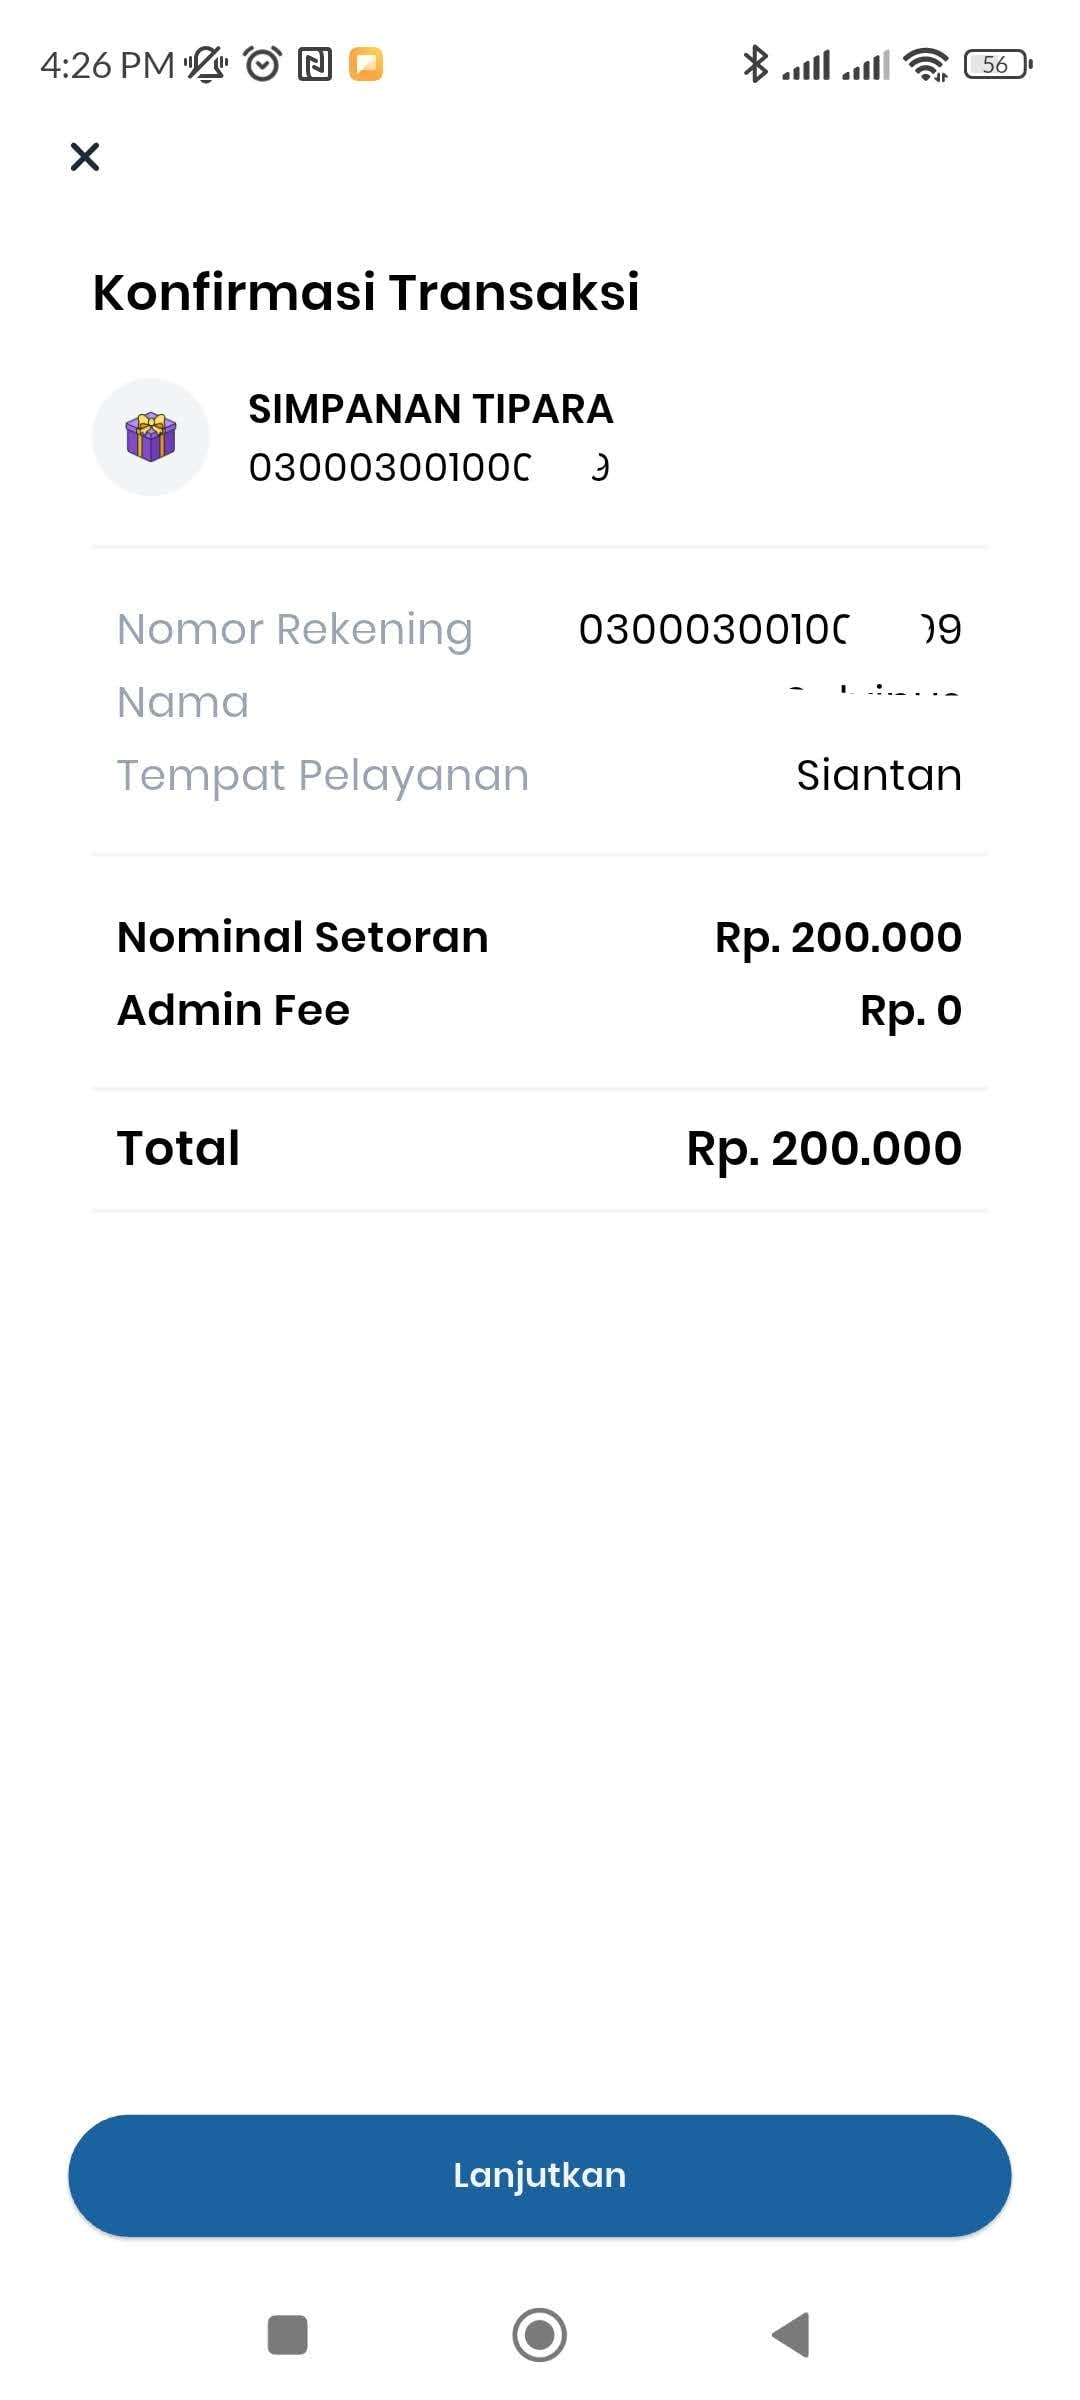
Task: Tap the recent apps square button
Action: [x=288, y=2335]
